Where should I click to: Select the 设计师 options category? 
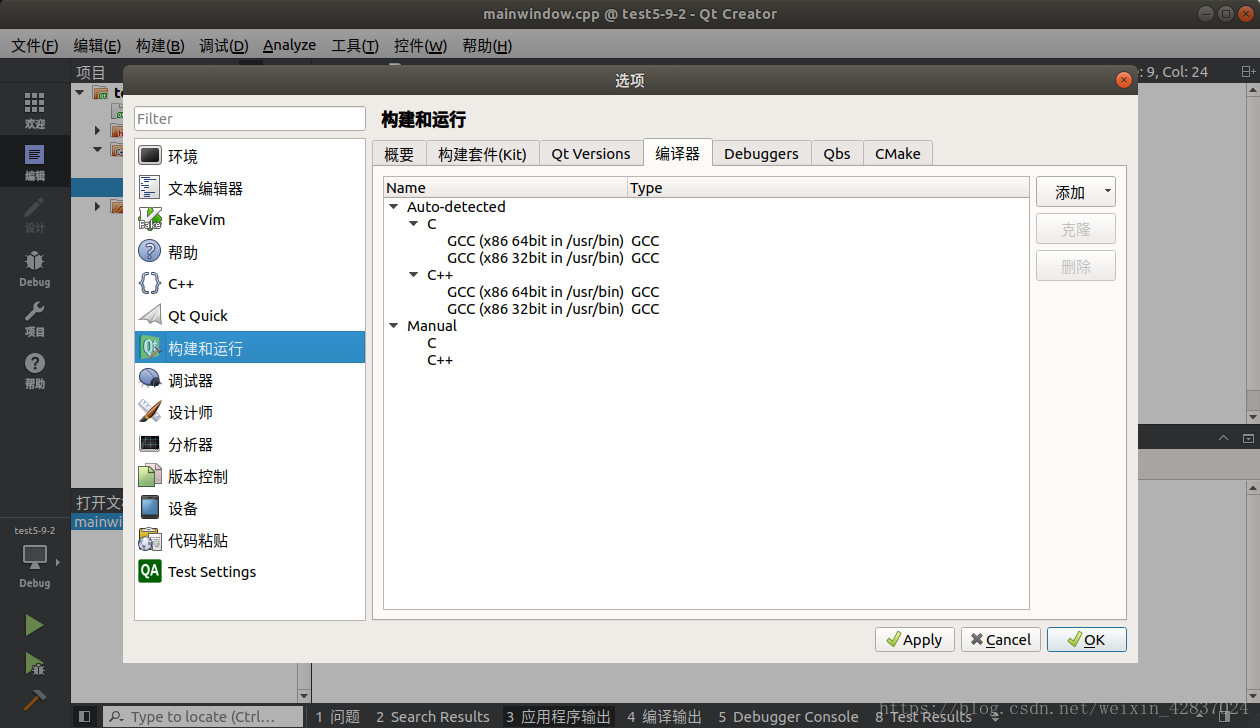click(250, 412)
